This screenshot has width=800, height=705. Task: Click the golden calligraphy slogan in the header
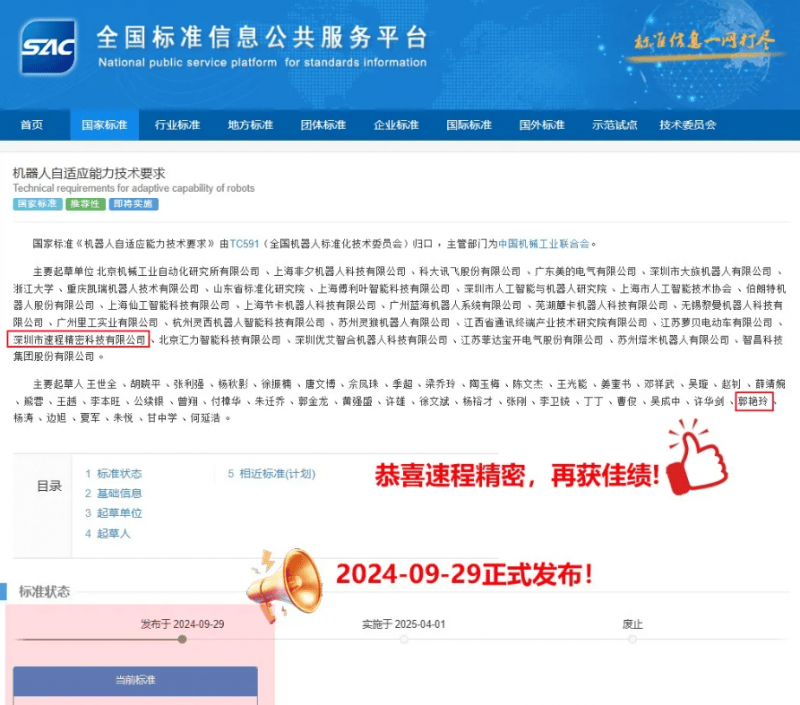coord(699,41)
